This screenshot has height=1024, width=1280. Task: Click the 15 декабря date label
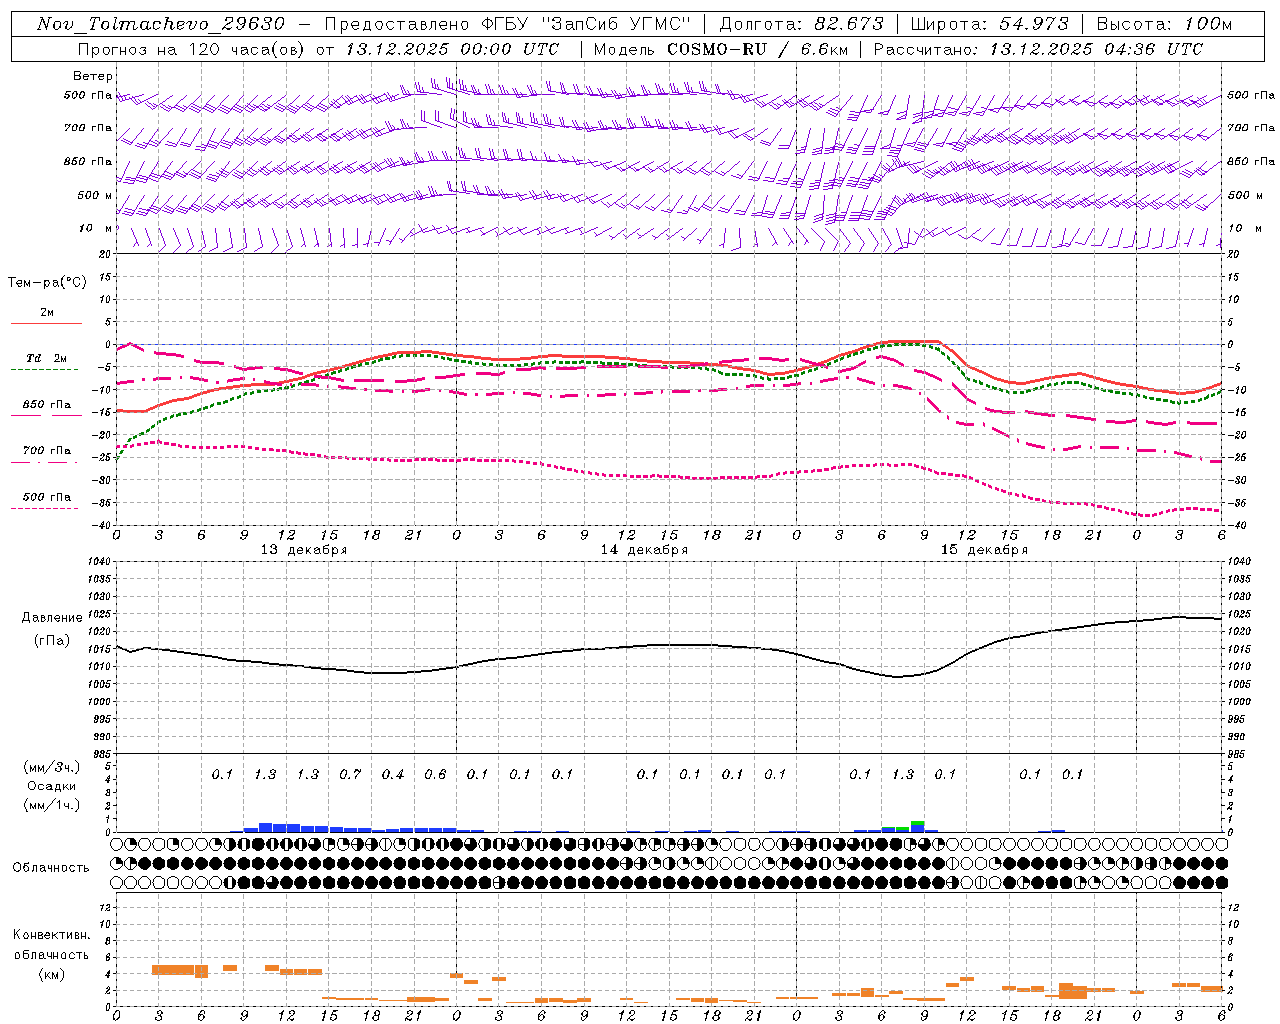(x=984, y=550)
